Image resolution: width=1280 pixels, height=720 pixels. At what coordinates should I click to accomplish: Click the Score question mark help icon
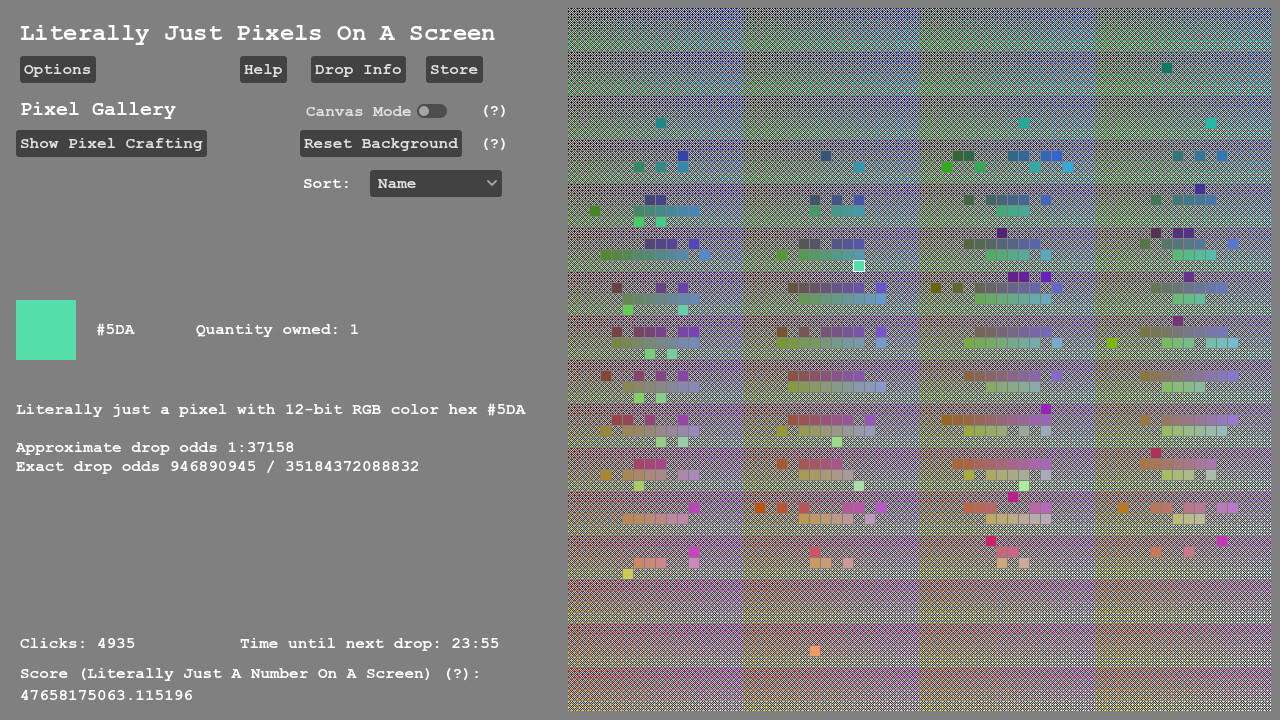[x=459, y=673]
